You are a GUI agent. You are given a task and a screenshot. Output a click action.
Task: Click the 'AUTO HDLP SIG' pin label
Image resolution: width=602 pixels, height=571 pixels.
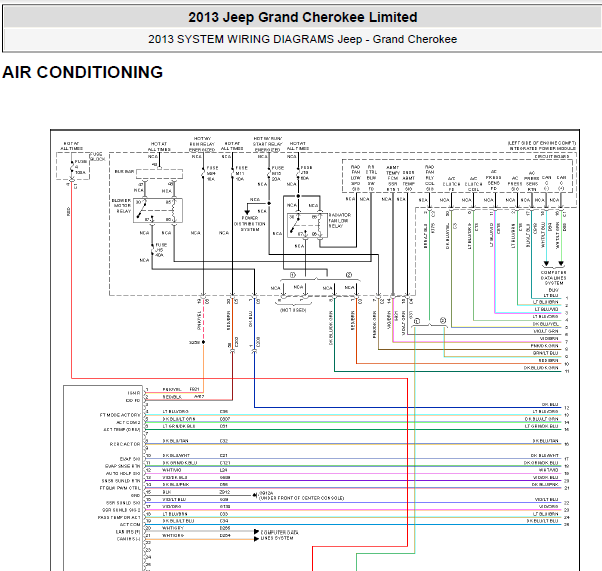[x=123, y=473]
